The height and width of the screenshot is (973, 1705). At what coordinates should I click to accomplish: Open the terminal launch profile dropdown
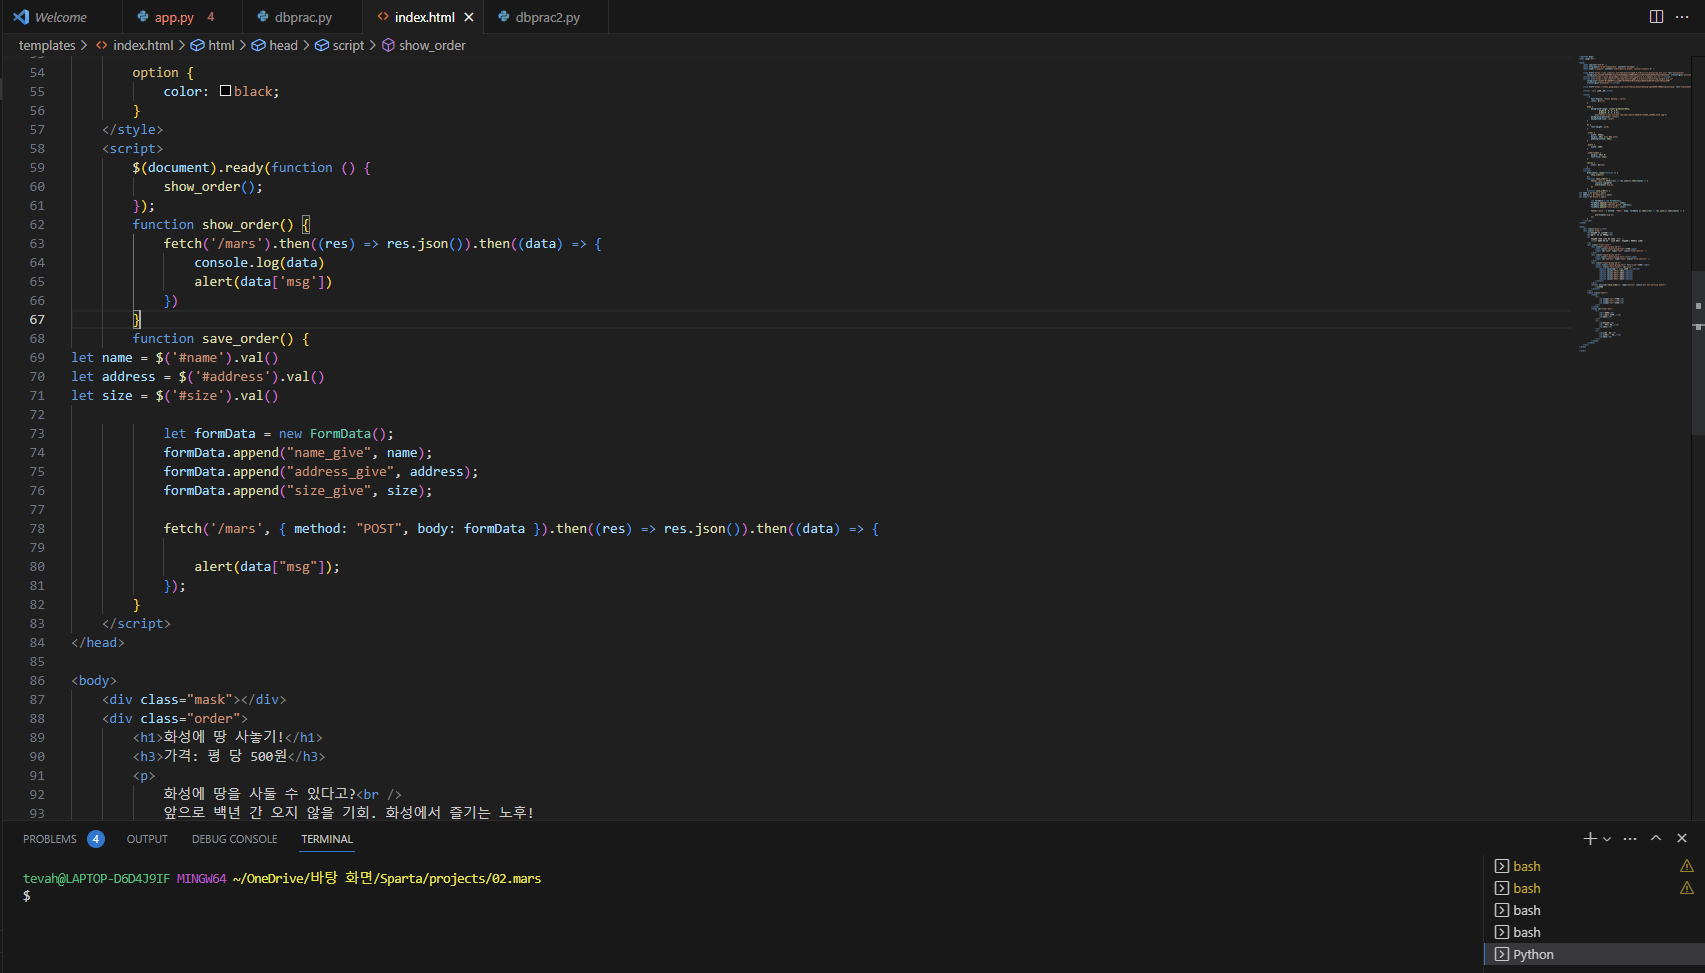click(1607, 839)
